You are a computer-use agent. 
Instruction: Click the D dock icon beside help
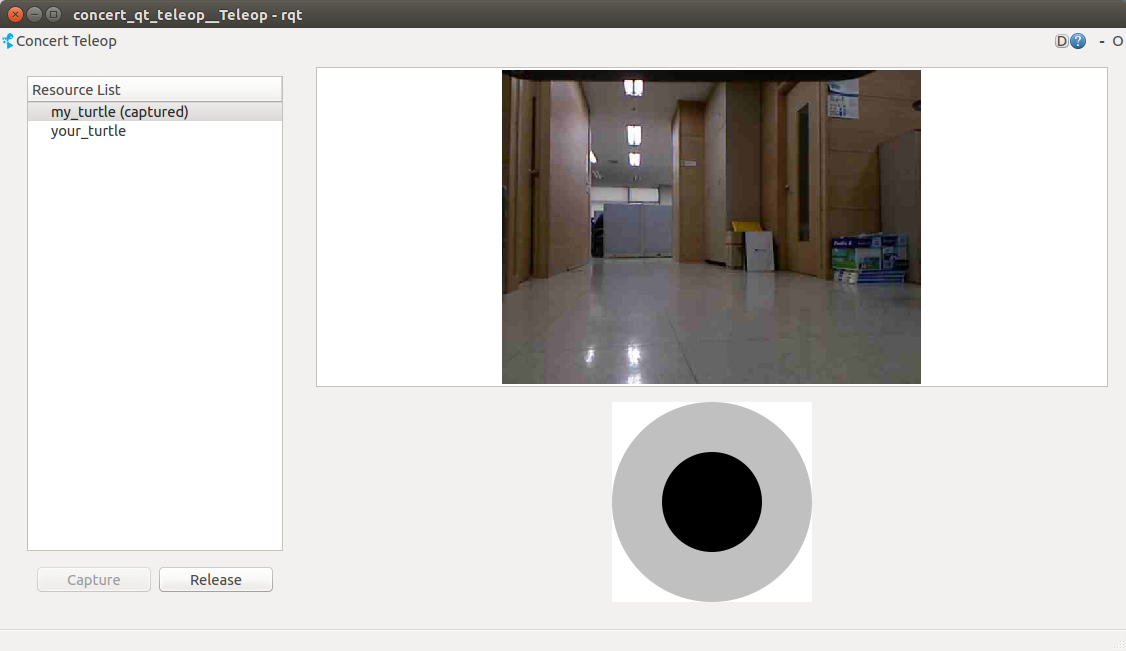click(x=1061, y=41)
